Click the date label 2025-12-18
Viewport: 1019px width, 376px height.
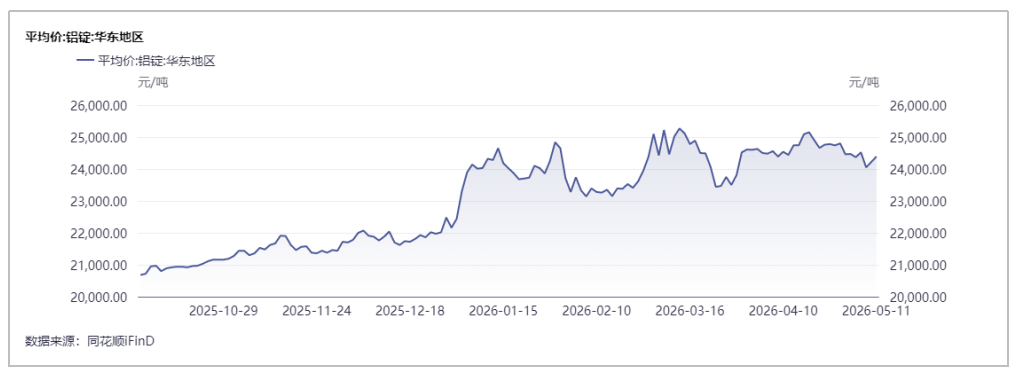point(410,311)
